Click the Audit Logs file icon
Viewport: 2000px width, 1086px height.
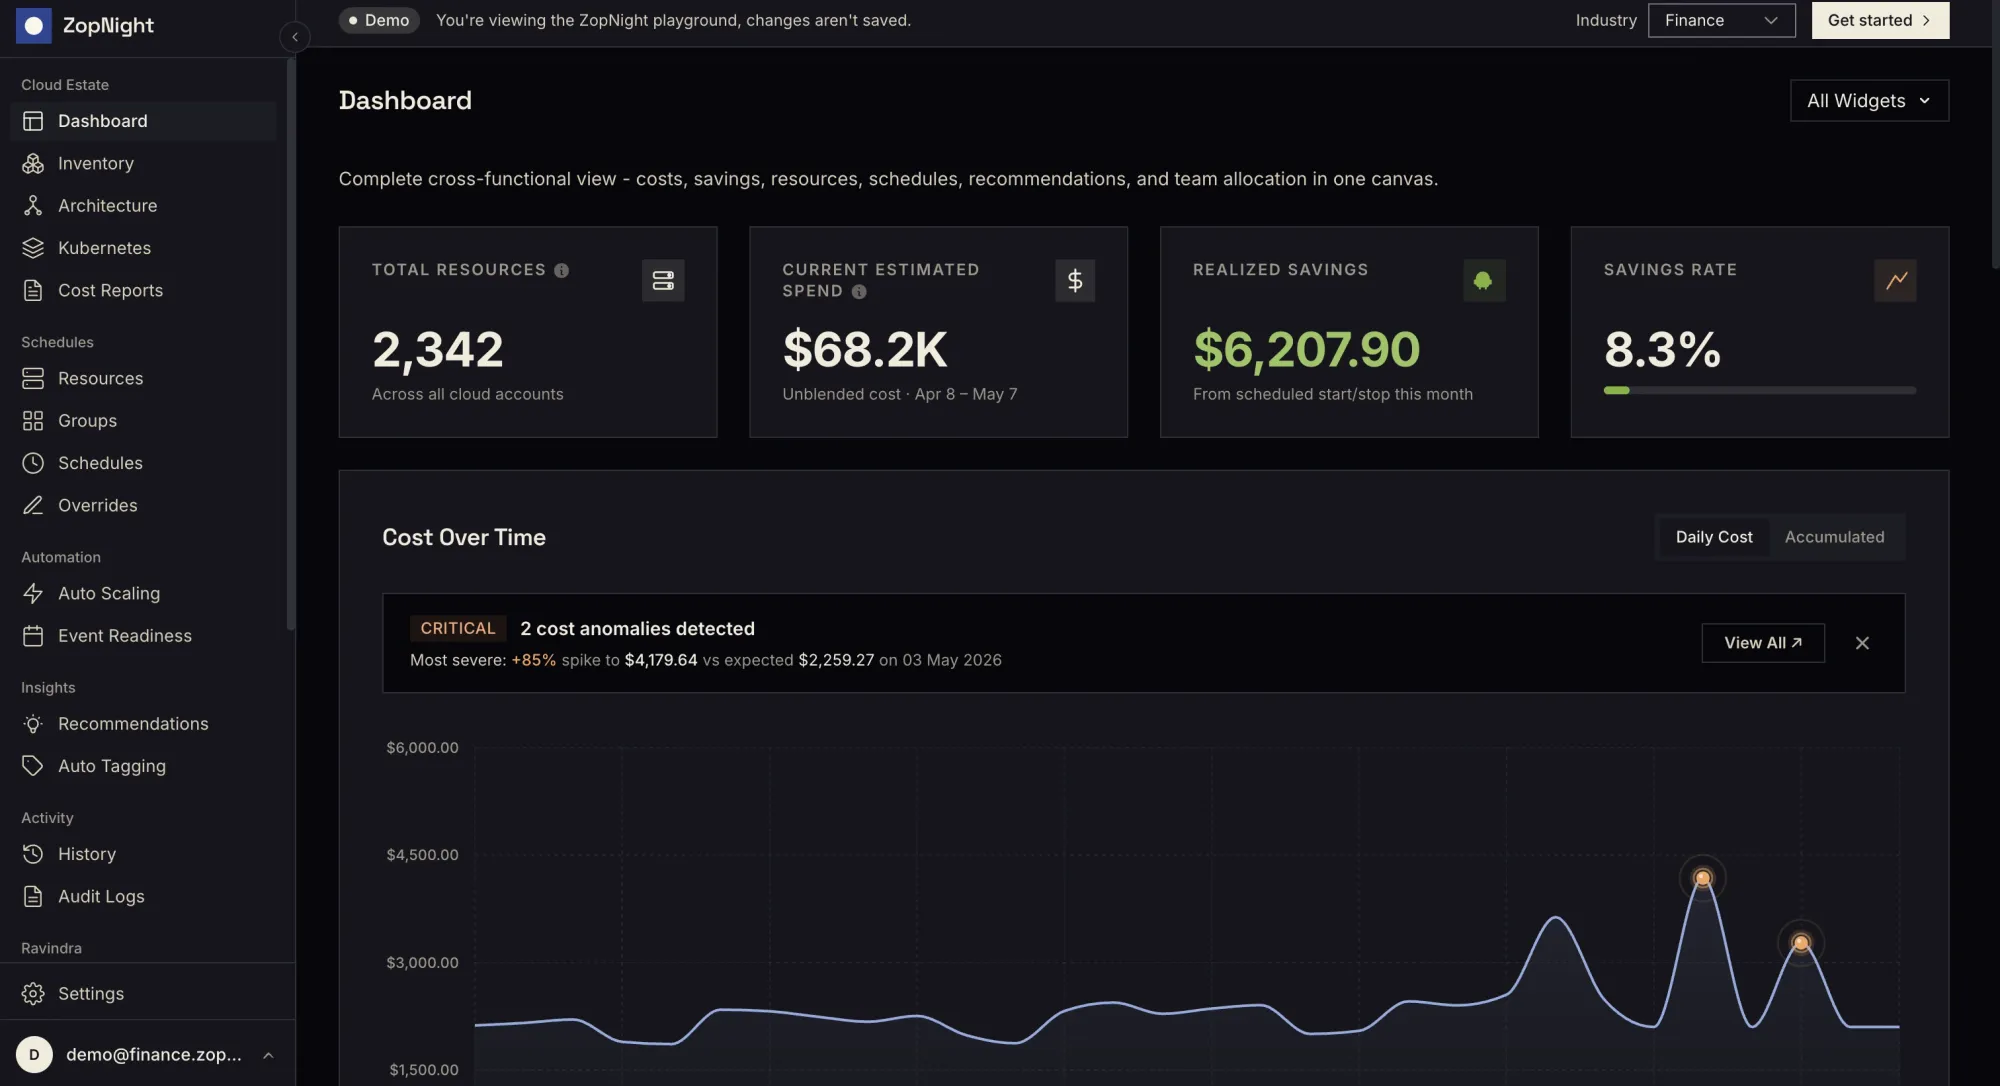click(x=33, y=896)
